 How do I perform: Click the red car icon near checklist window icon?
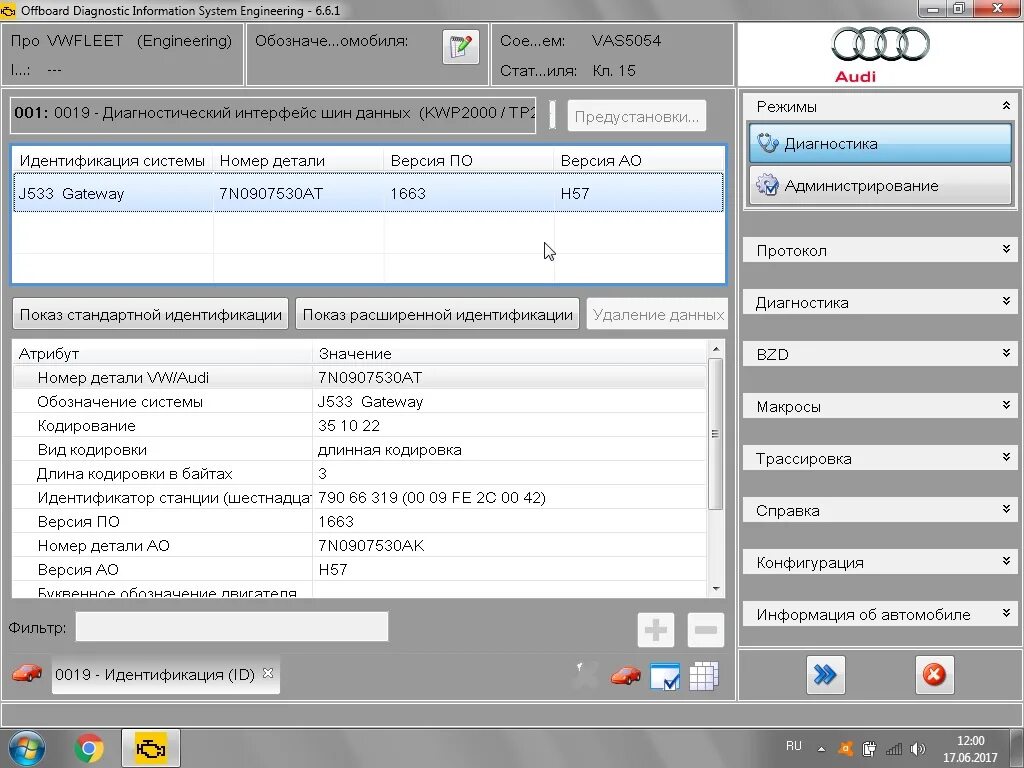(x=626, y=675)
